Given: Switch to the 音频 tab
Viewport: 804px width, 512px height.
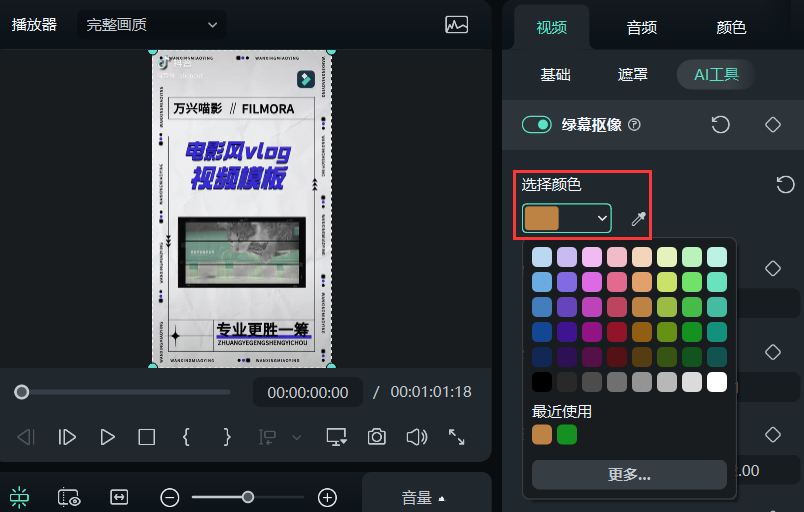Looking at the screenshot, I should coord(641,27).
